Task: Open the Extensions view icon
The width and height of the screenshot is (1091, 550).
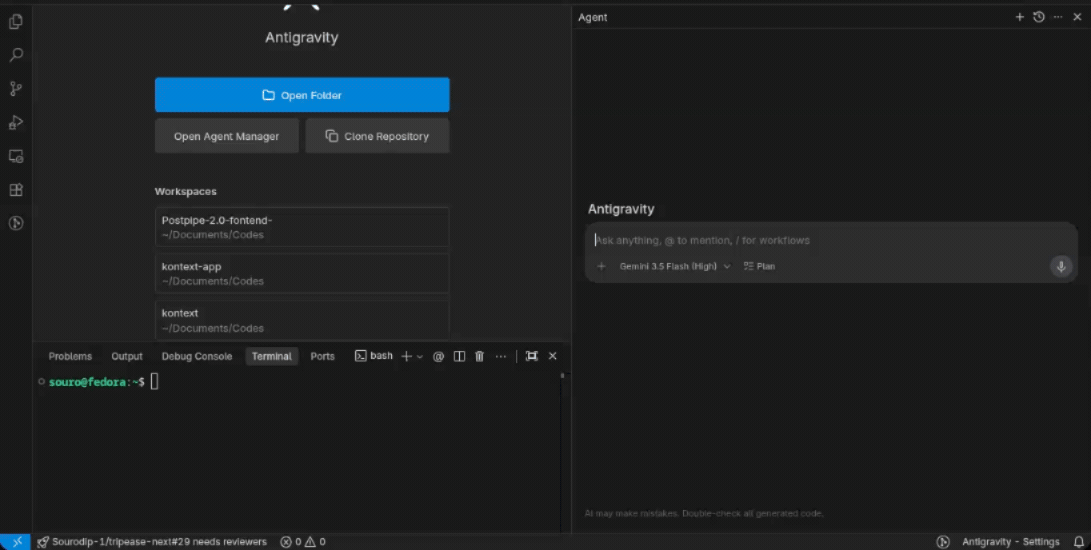Action: (x=15, y=190)
